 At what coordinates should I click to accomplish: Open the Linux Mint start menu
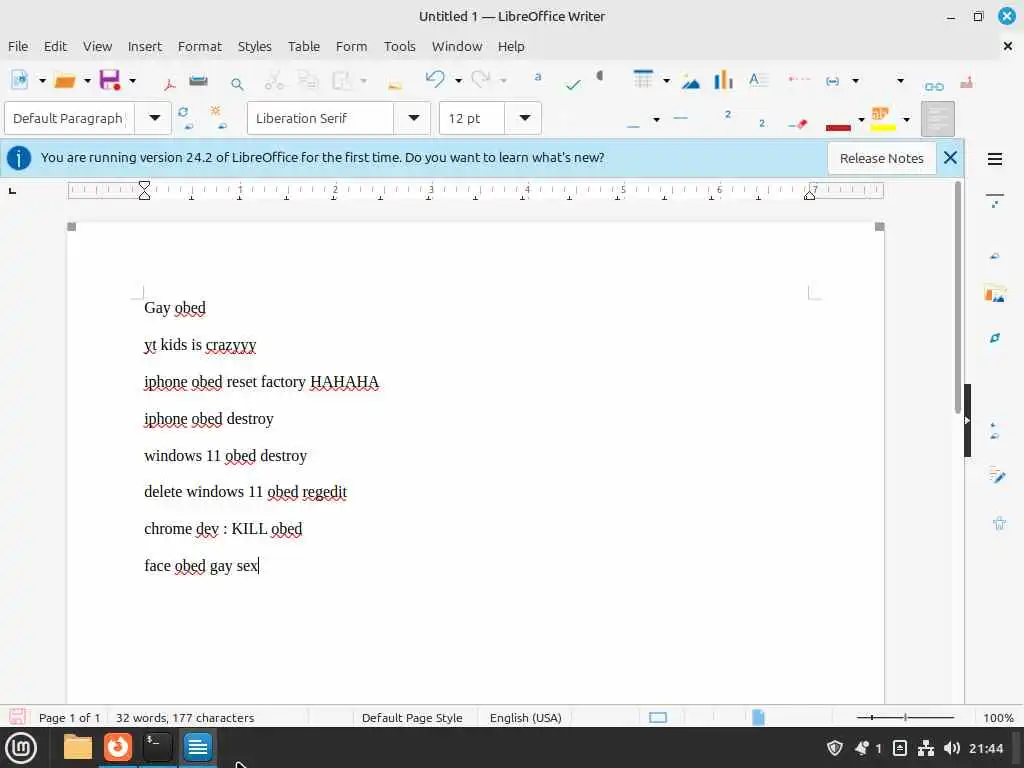click(x=20, y=748)
